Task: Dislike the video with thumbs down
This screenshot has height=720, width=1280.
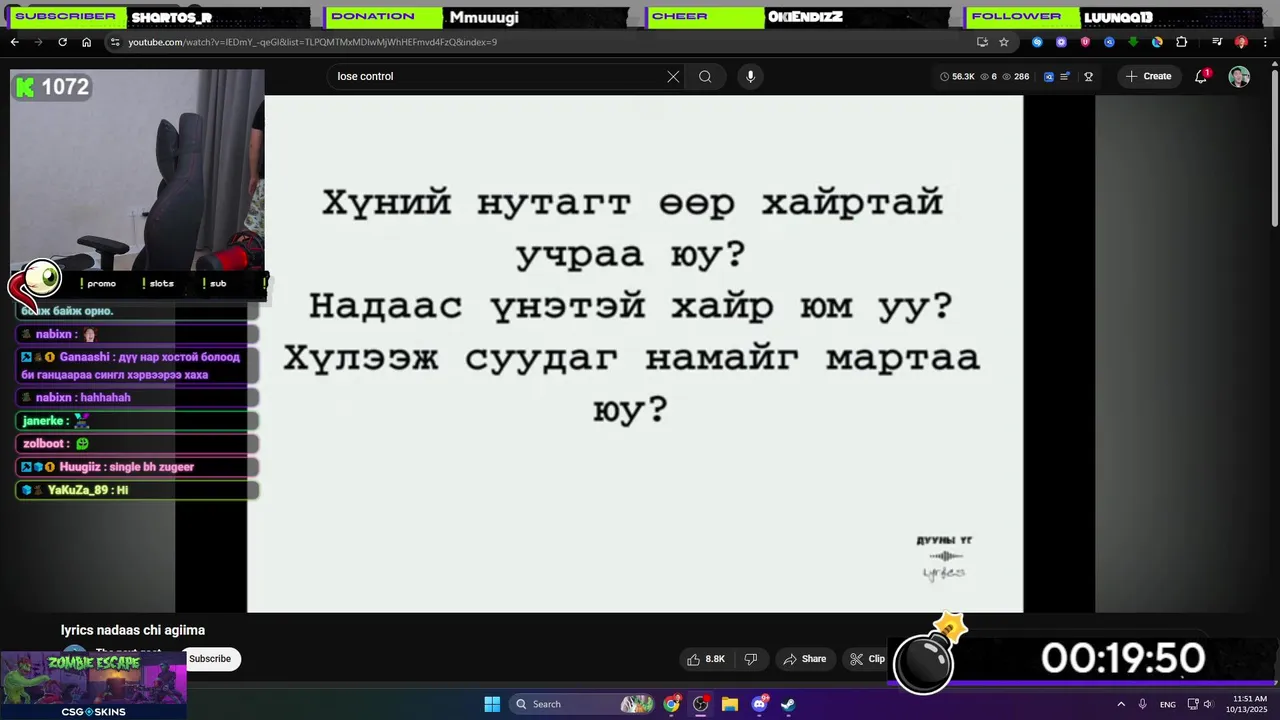Action: point(751,659)
